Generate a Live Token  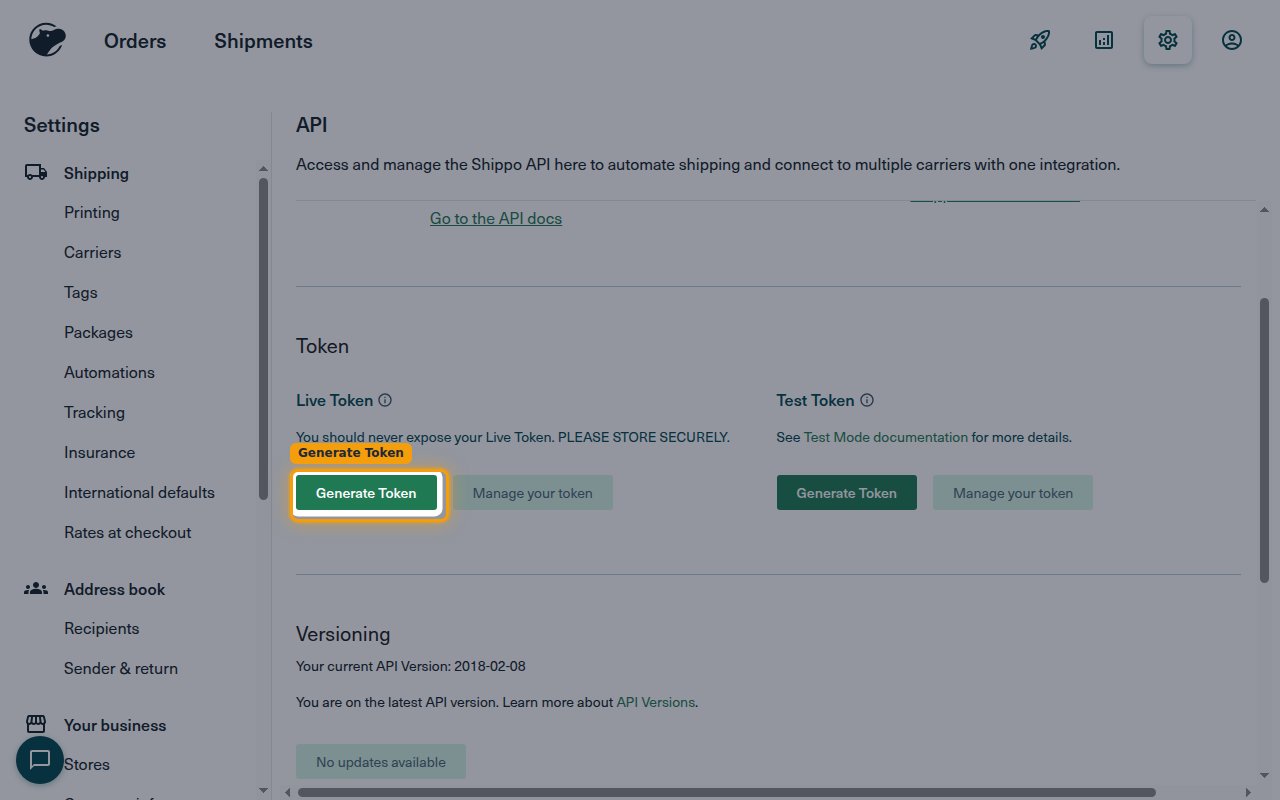click(366, 492)
